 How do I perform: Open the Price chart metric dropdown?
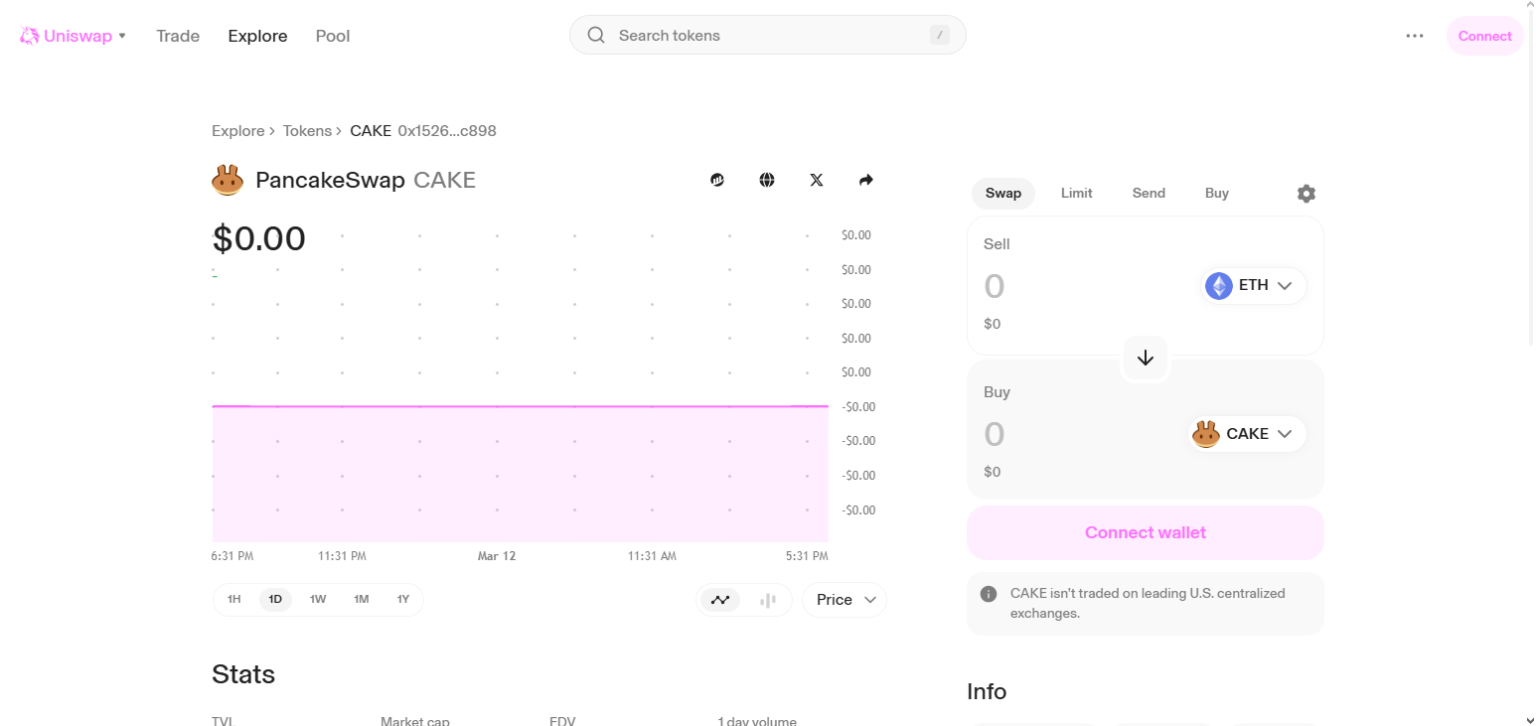[x=843, y=599]
